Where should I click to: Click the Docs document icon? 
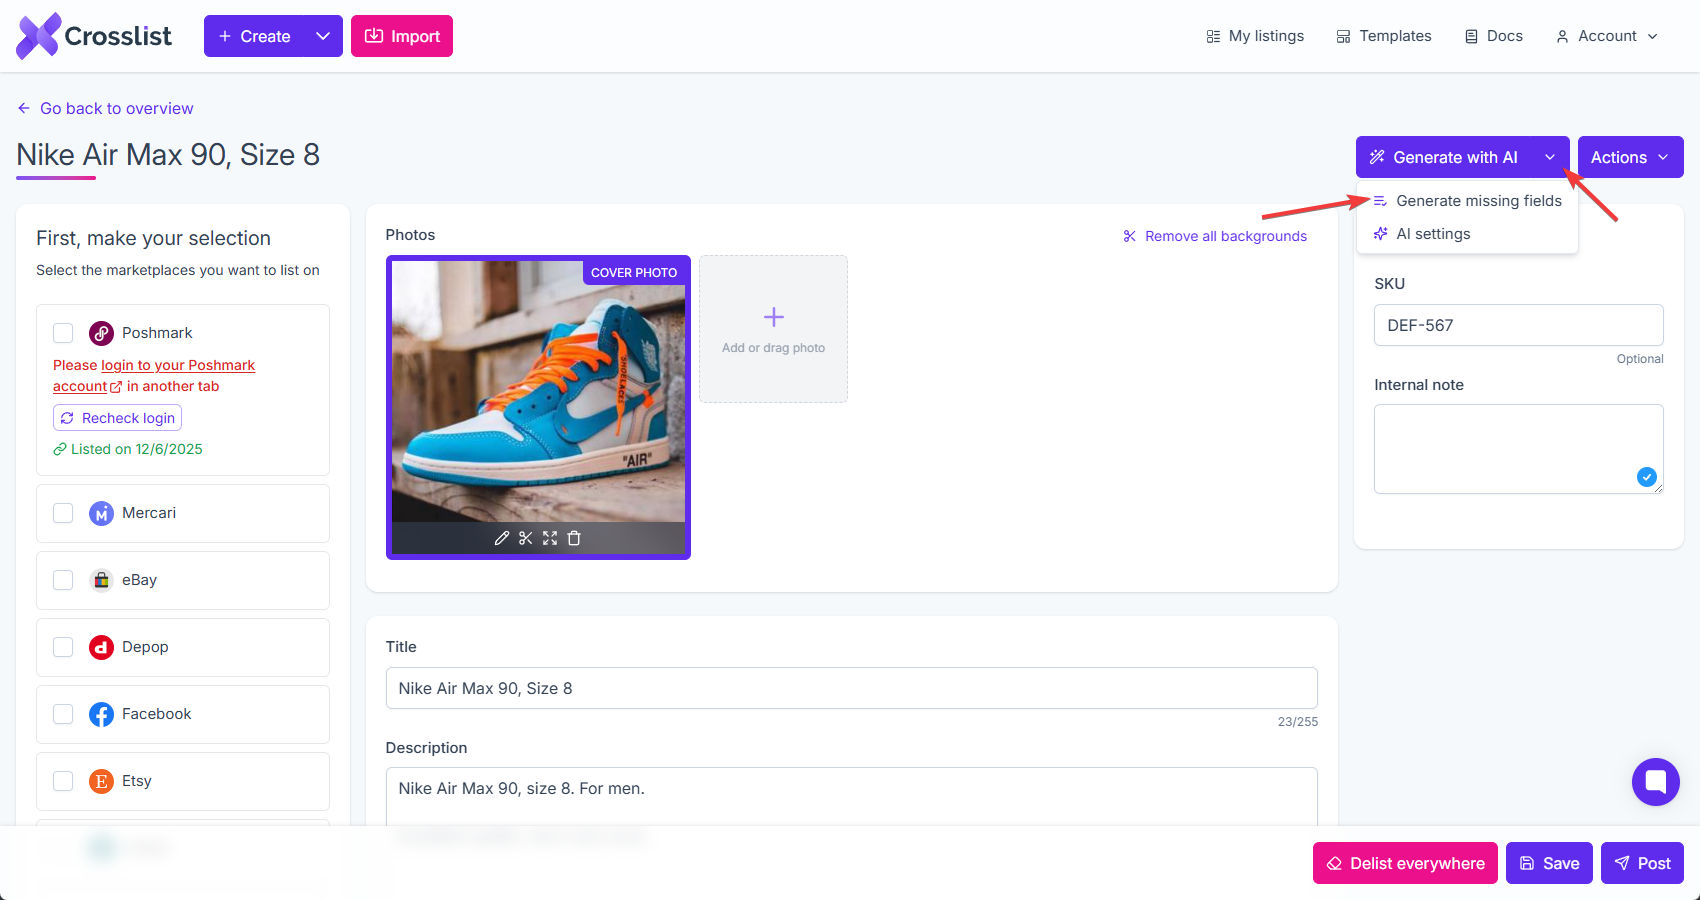click(x=1471, y=36)
